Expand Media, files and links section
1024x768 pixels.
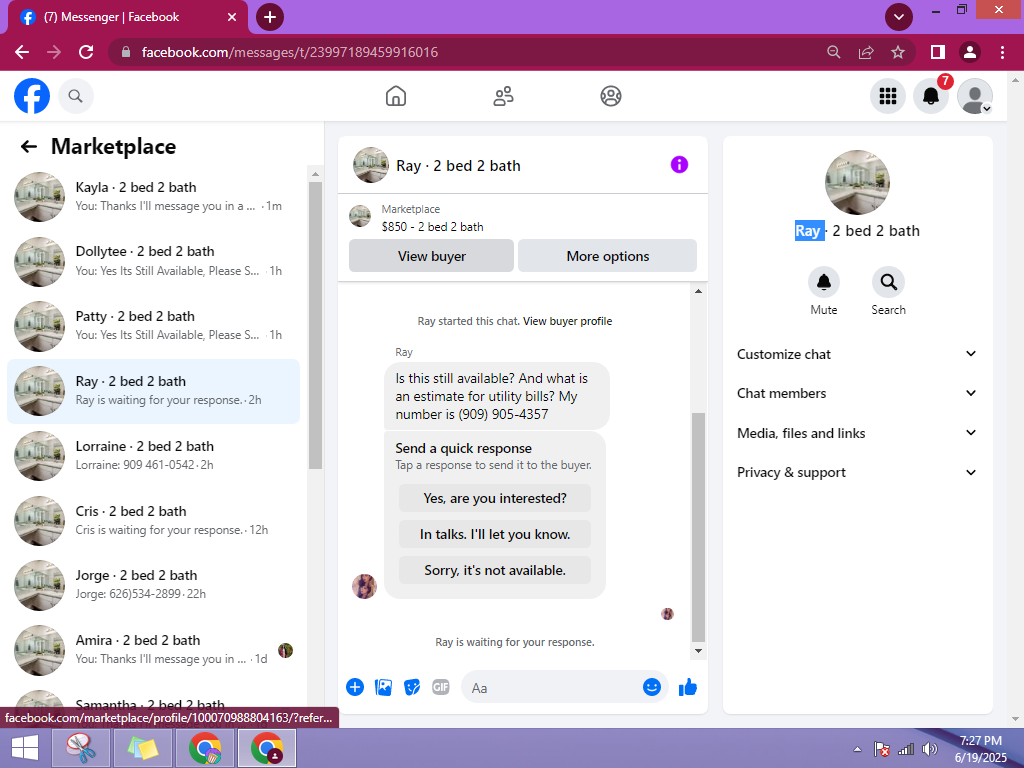pos(857,433)
